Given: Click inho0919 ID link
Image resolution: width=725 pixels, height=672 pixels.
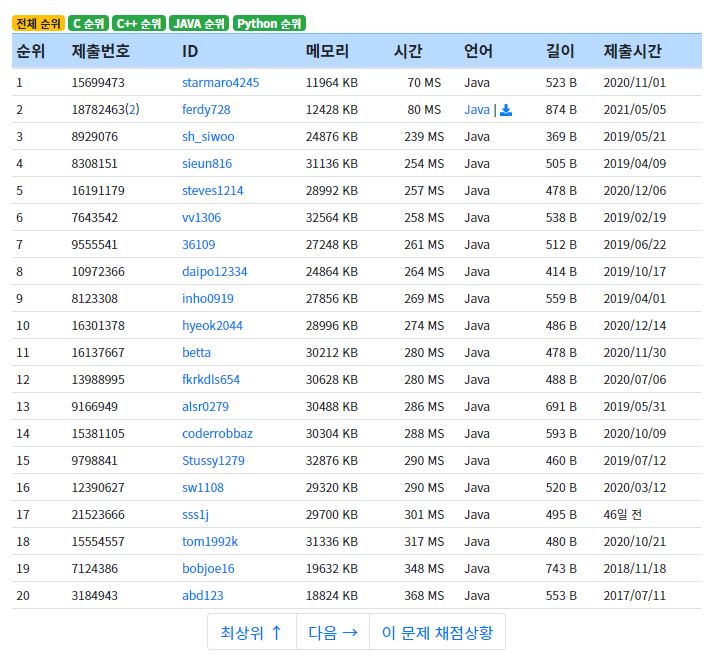Looking at the screenshot, I should point(208,299).
